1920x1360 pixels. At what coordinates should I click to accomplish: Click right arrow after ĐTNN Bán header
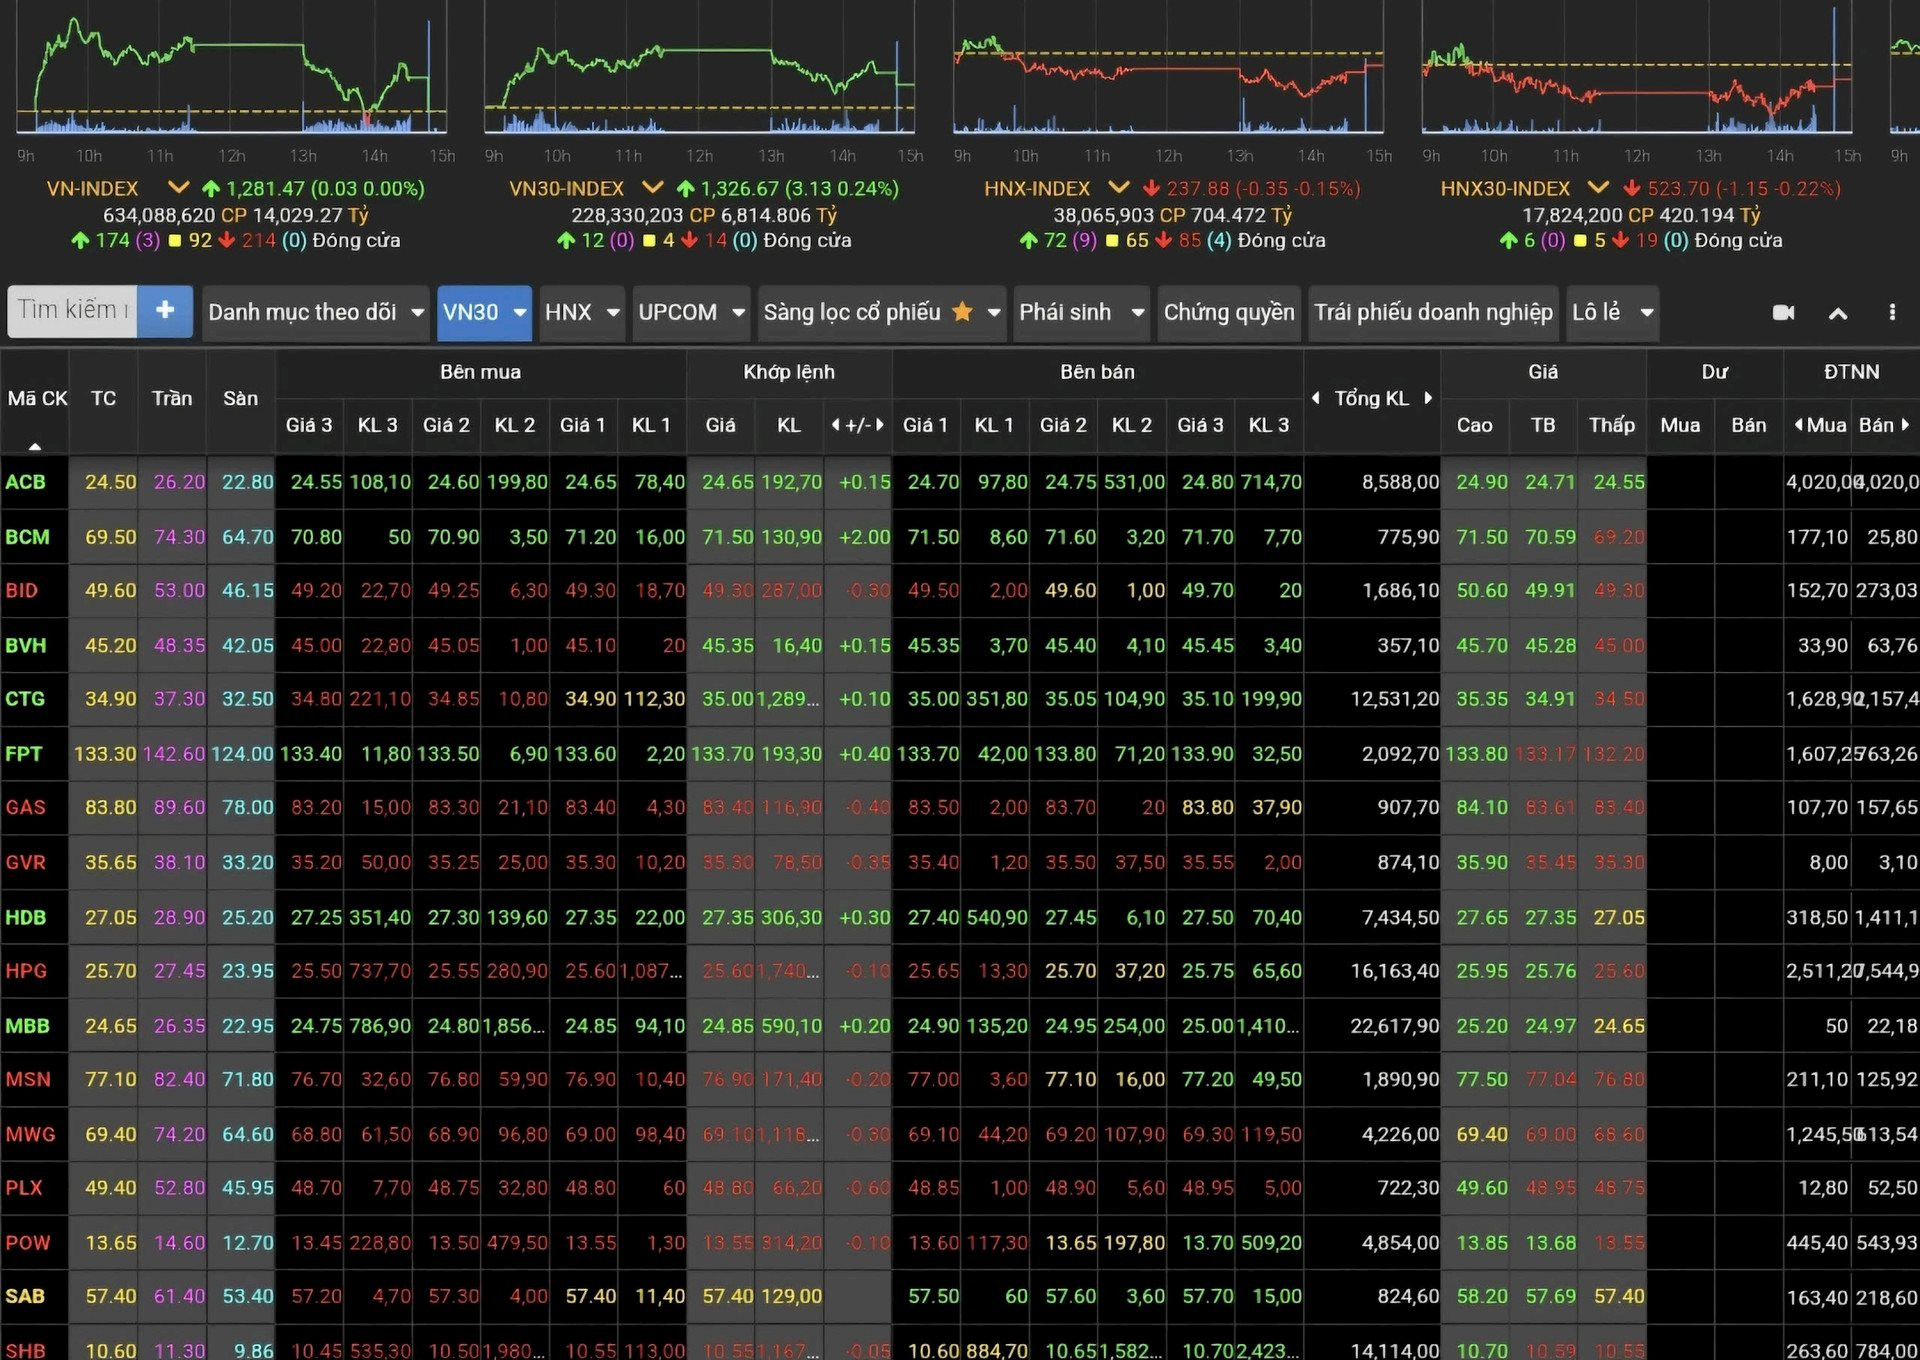[x=1905, y=425]
